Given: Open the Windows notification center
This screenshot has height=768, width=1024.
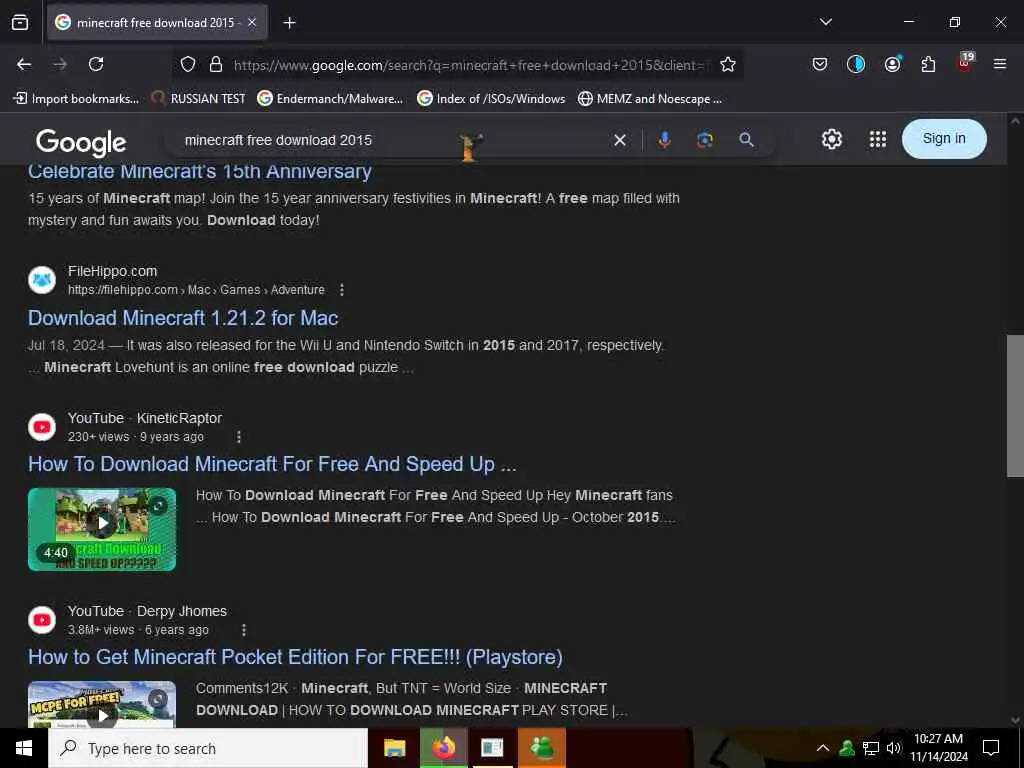Looking at the screenshot, I should pyautogui.click(x=991, y=748).
